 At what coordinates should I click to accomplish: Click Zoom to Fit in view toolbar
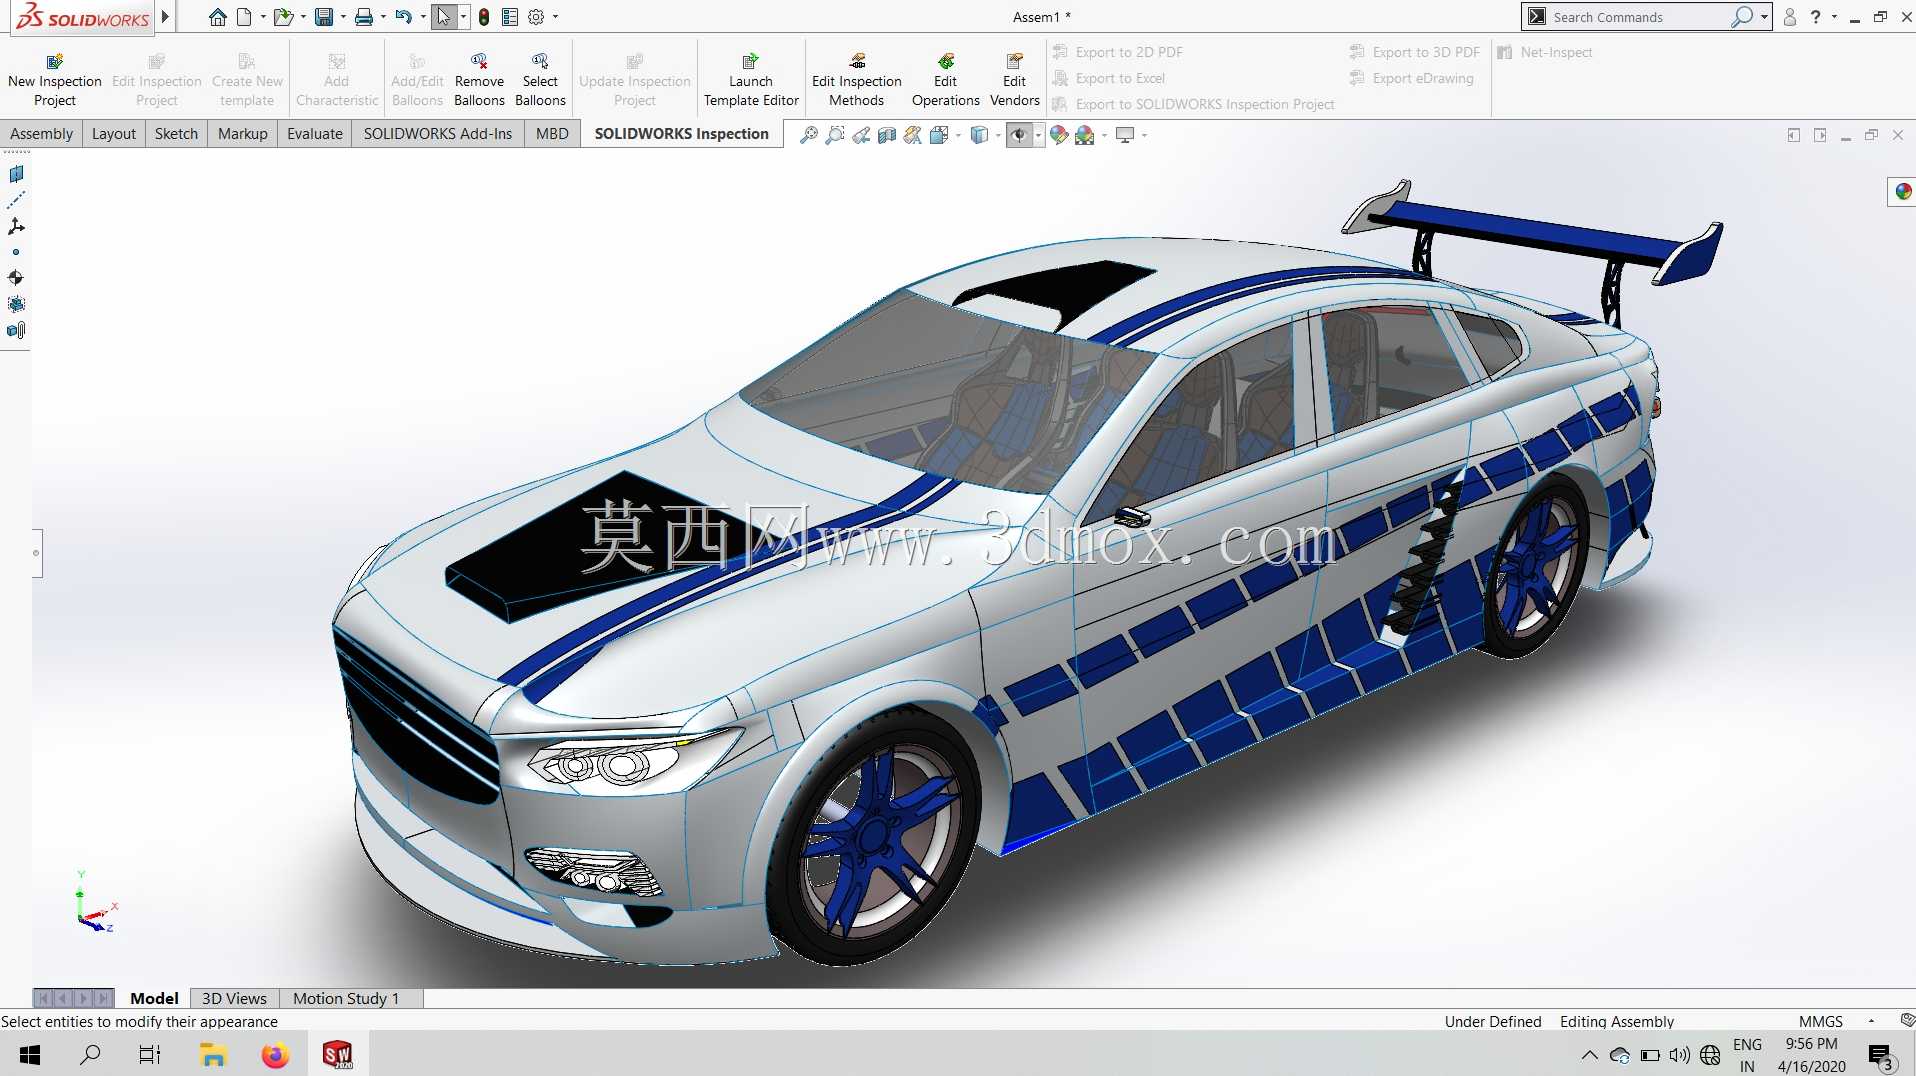[809, 135]
